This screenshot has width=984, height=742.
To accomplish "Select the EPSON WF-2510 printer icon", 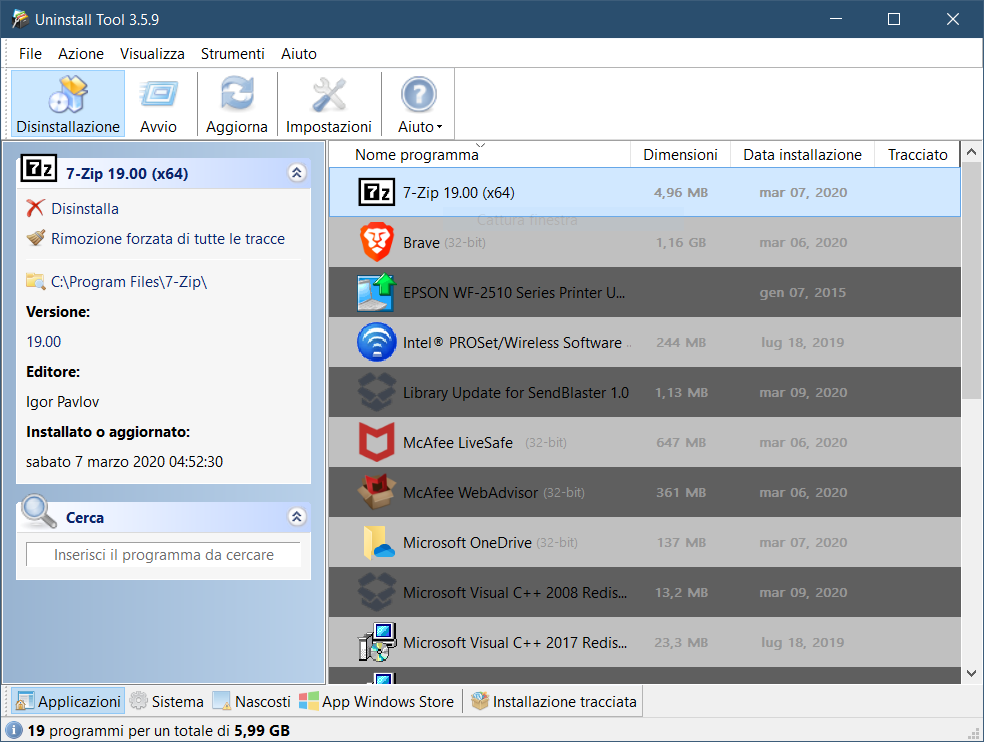I will click(x=377, y=293).
